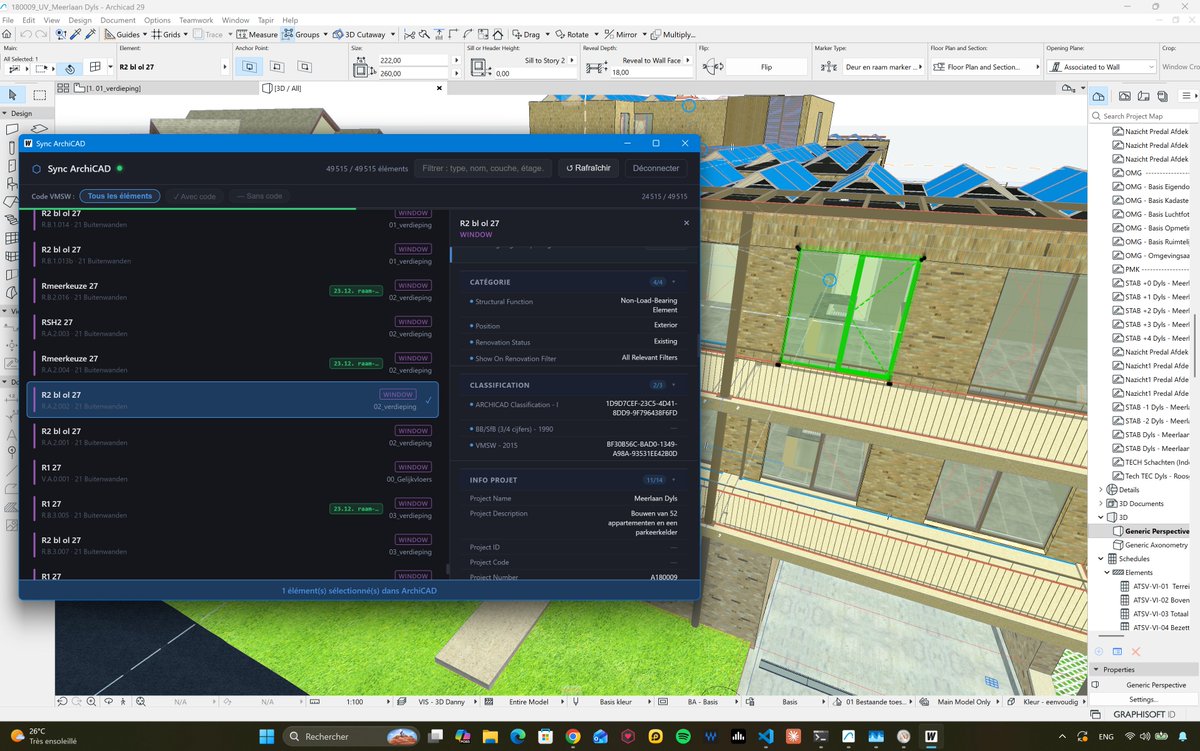Screen dimensions: 1200x751
Task: Click the Flip button
Action: (767, 67)
